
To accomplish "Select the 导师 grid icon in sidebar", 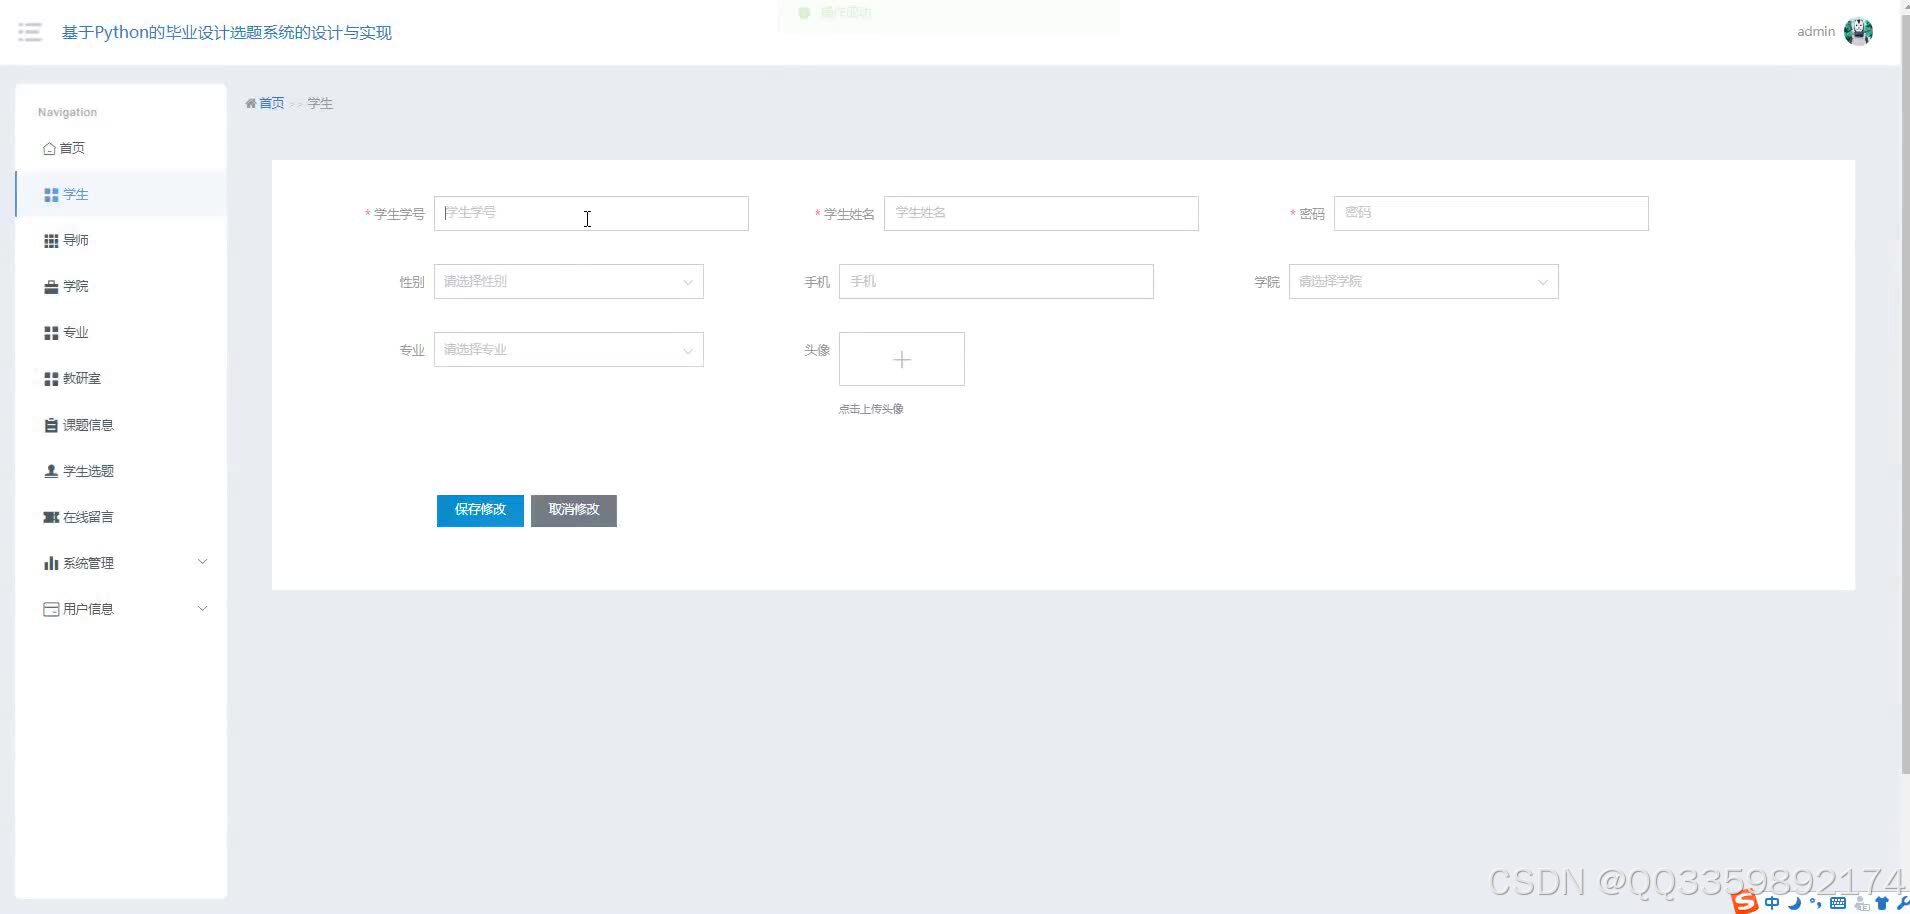I will point(51,241).
